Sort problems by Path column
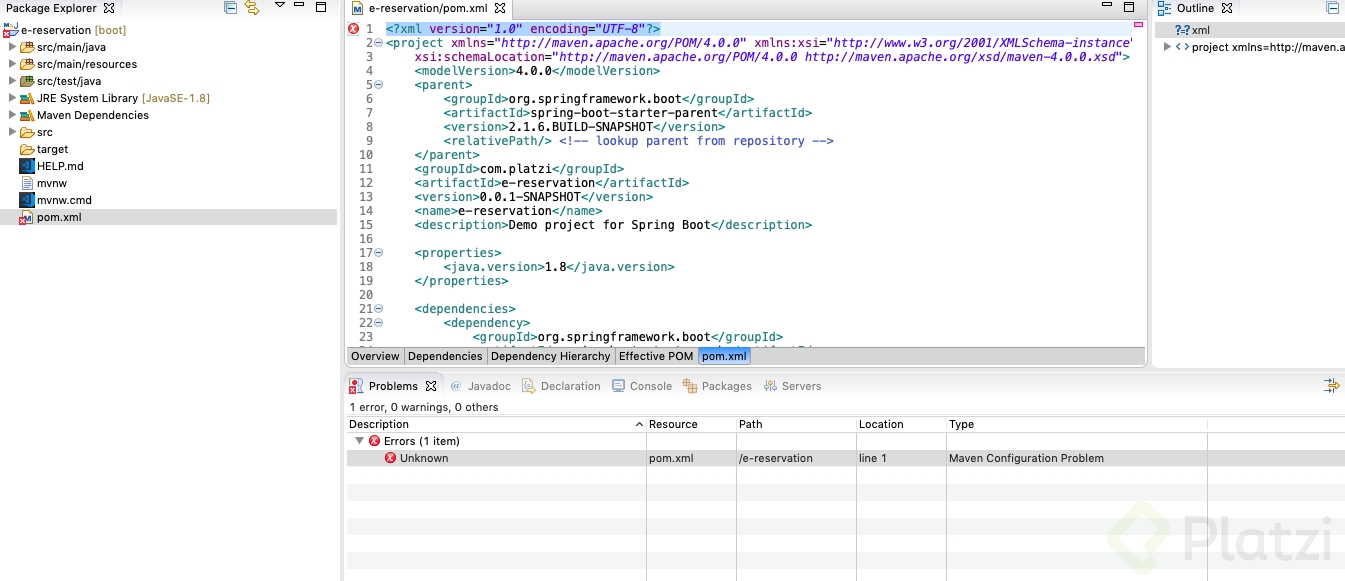The width and height of the screenshot is (1345, 581). pyautogui.click(x=796, y=424)
